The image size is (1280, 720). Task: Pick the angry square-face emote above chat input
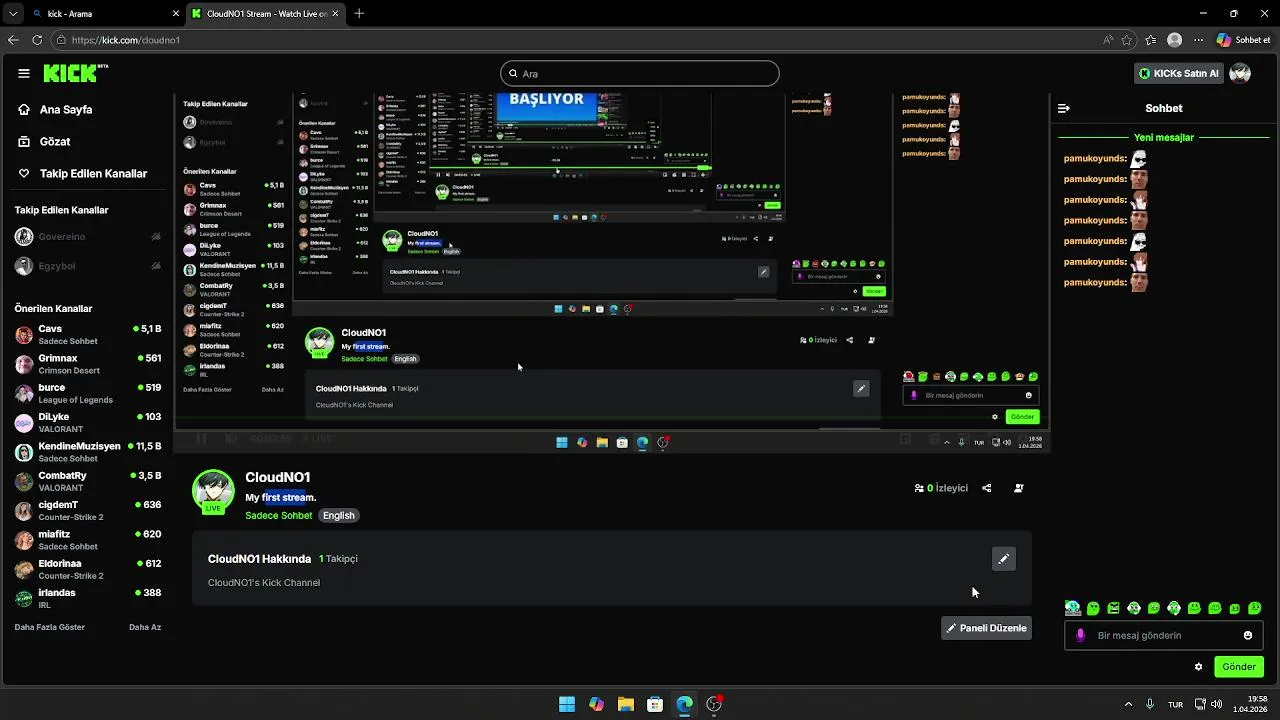point(1113,608)
